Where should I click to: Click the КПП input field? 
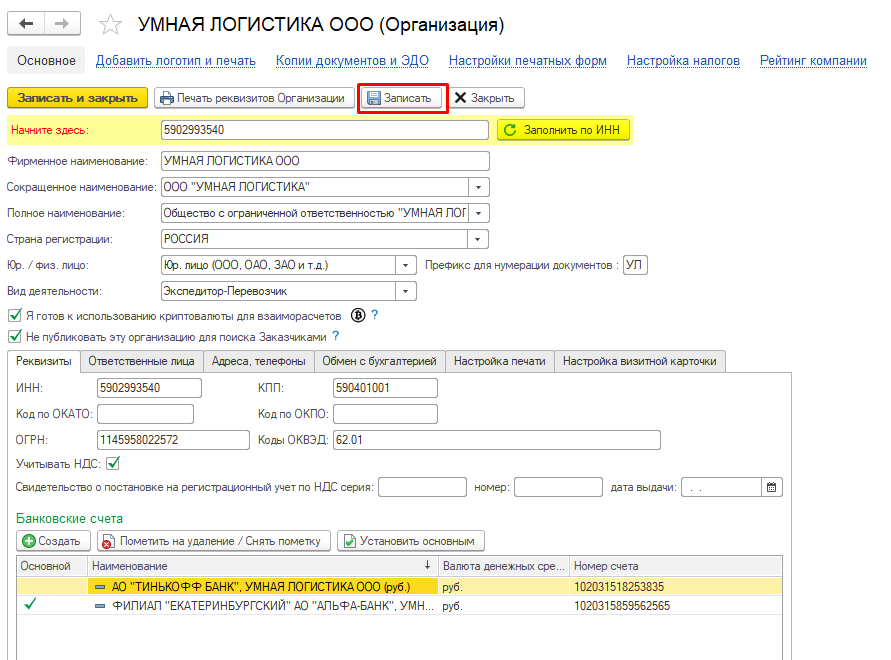pos(385,388)
